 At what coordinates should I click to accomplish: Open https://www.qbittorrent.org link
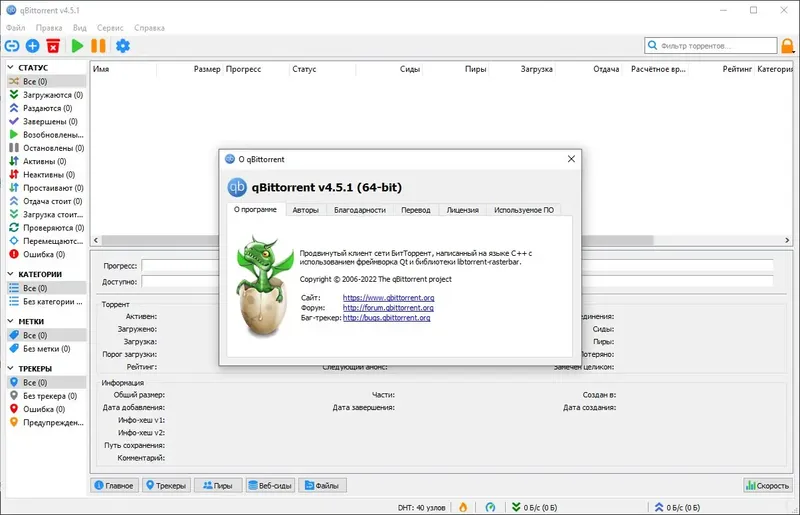pyautogui.click(x=388, y=298)
